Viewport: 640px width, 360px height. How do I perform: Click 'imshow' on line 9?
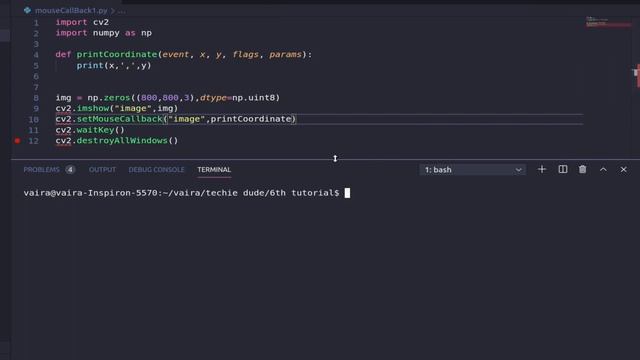pos(93,108)
